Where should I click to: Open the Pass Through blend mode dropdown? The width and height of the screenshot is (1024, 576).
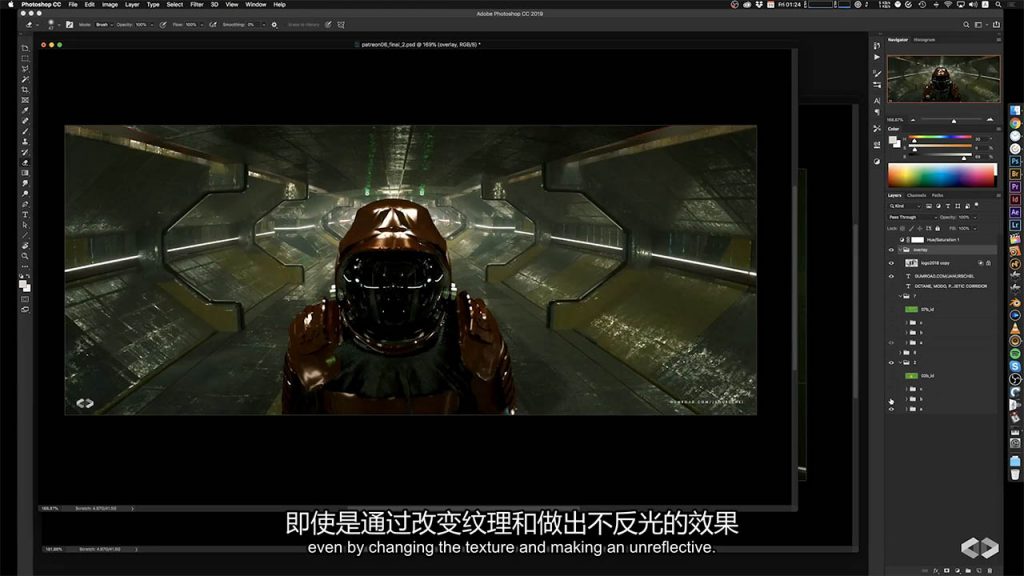(x=912, y=217)
